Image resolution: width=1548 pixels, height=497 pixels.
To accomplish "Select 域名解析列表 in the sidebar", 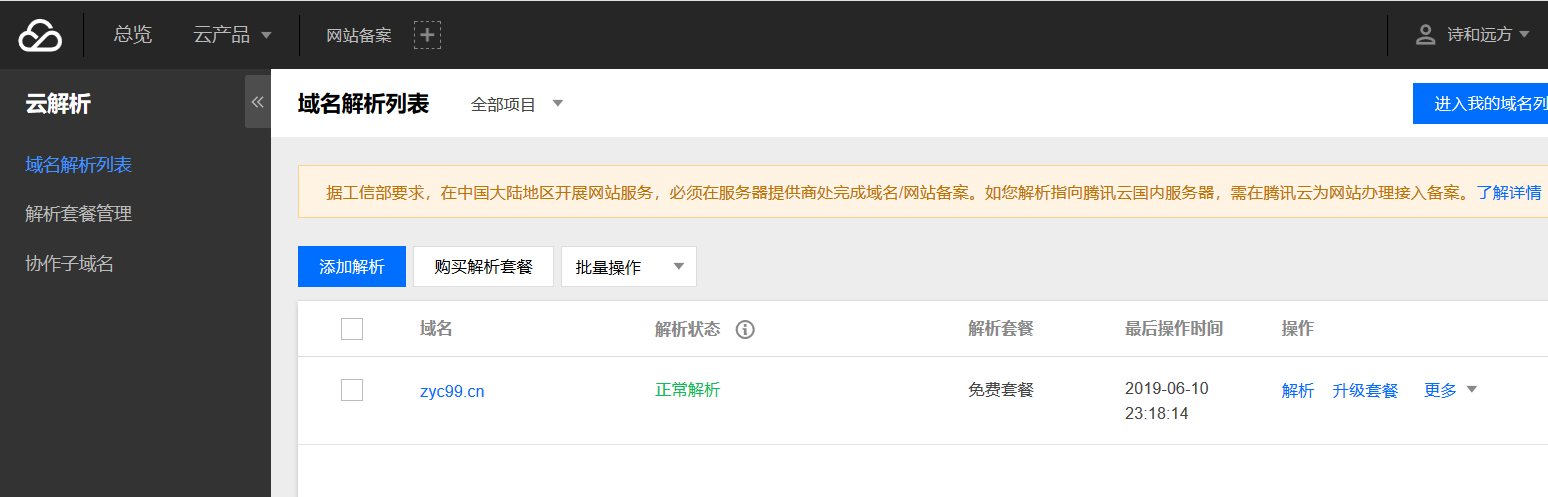I will point(79,165).
